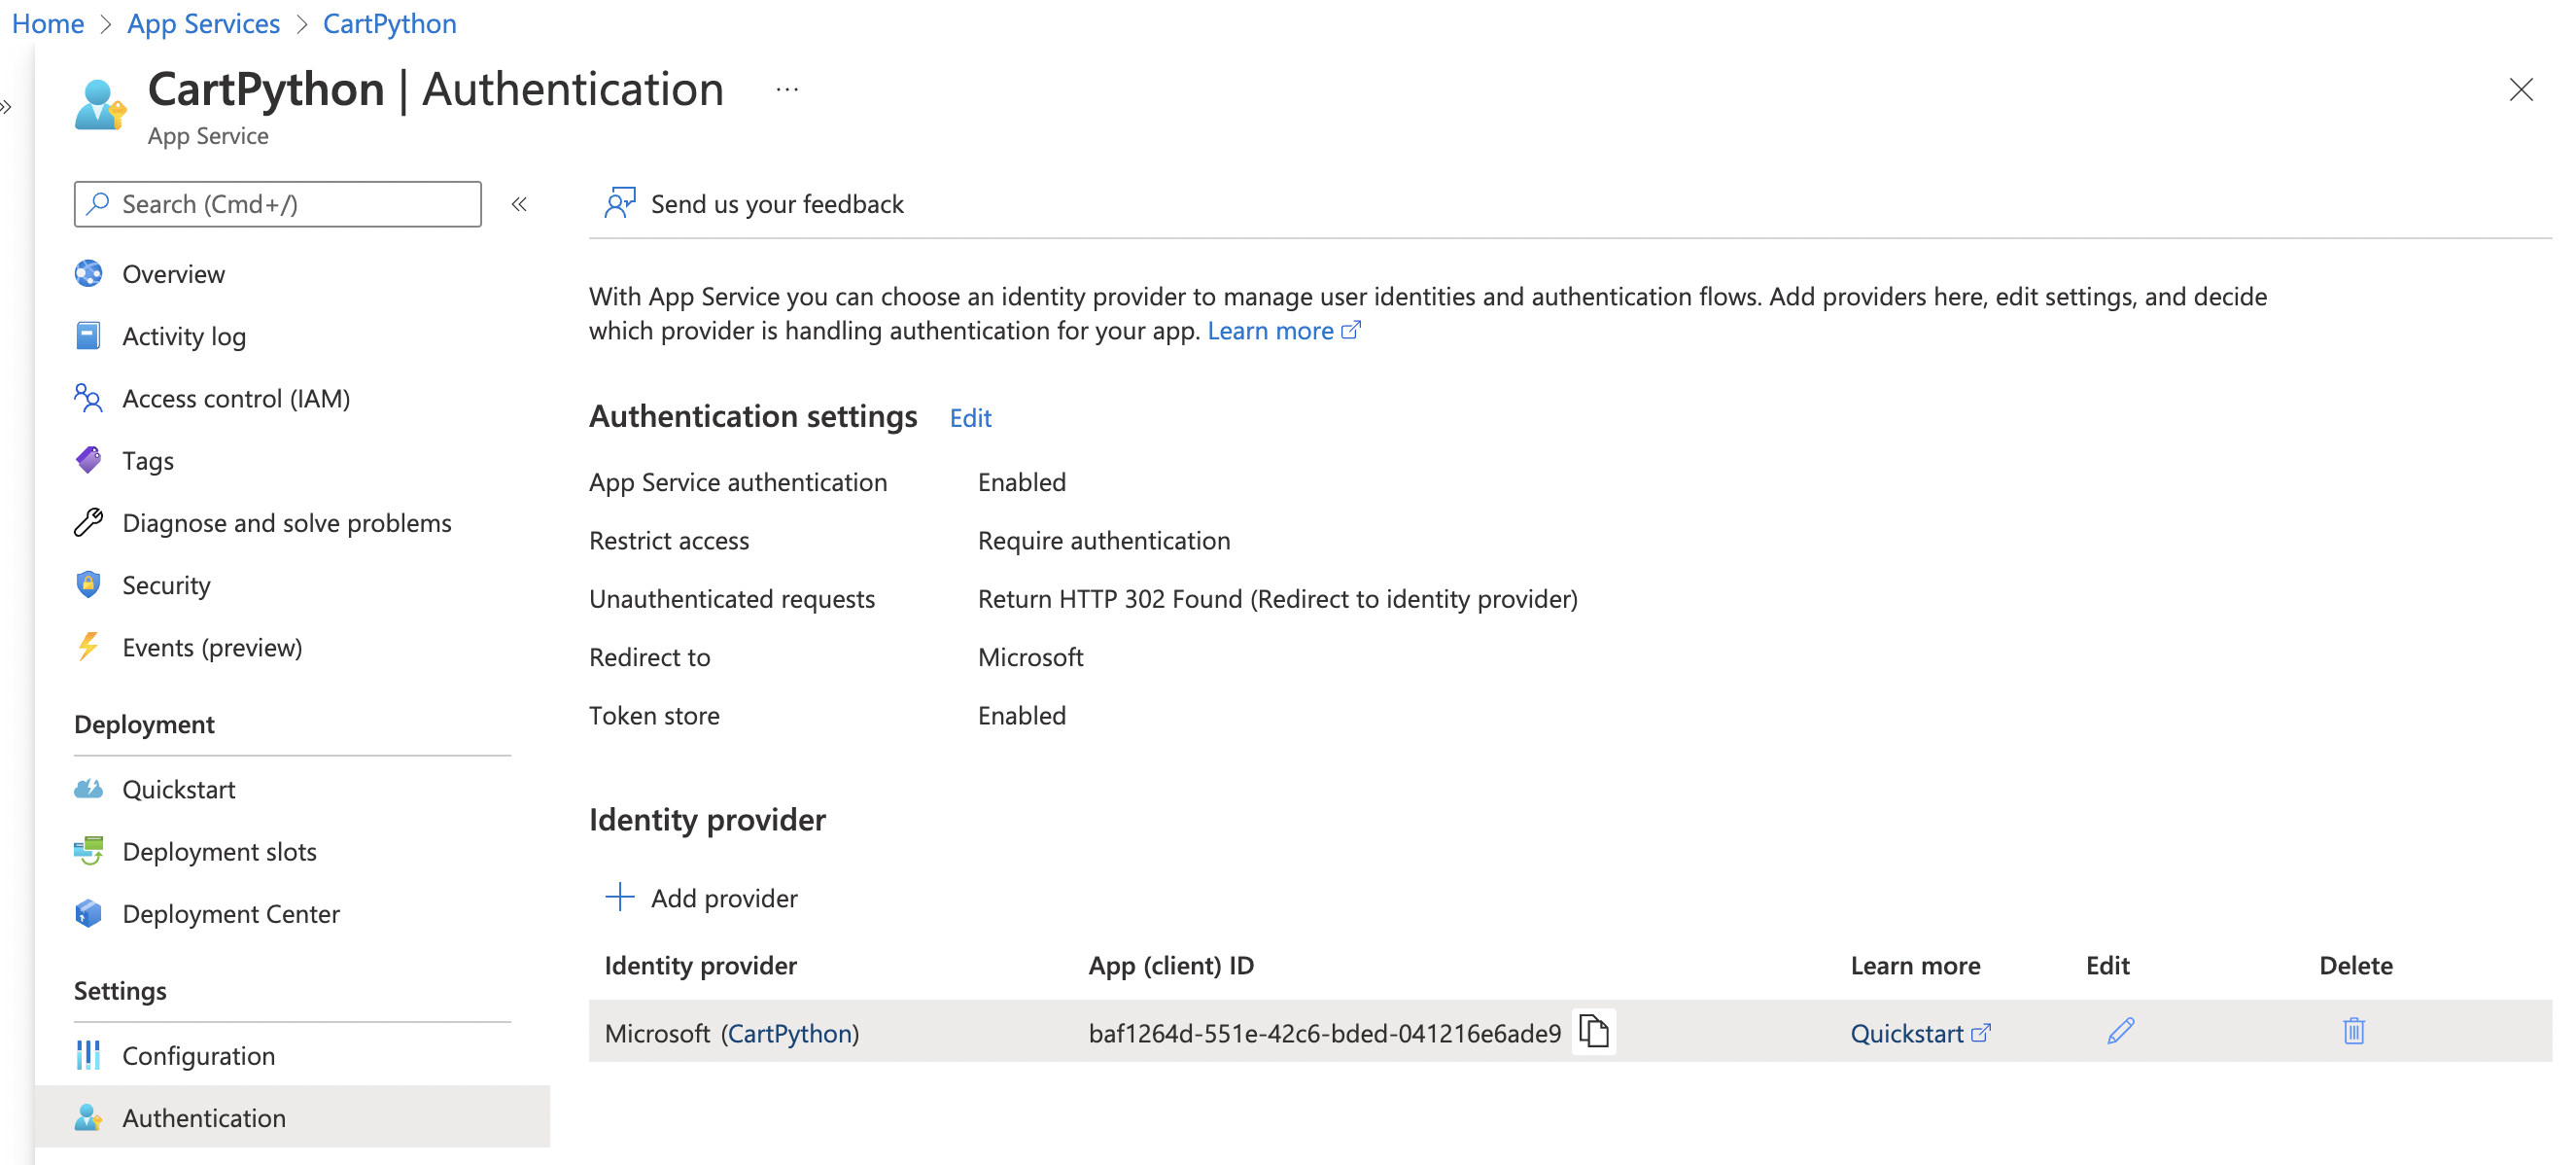This screenshot has height=1165, width=2576.
Task: Click the App (client) ID column header
Action: [x=1170, y=965]
